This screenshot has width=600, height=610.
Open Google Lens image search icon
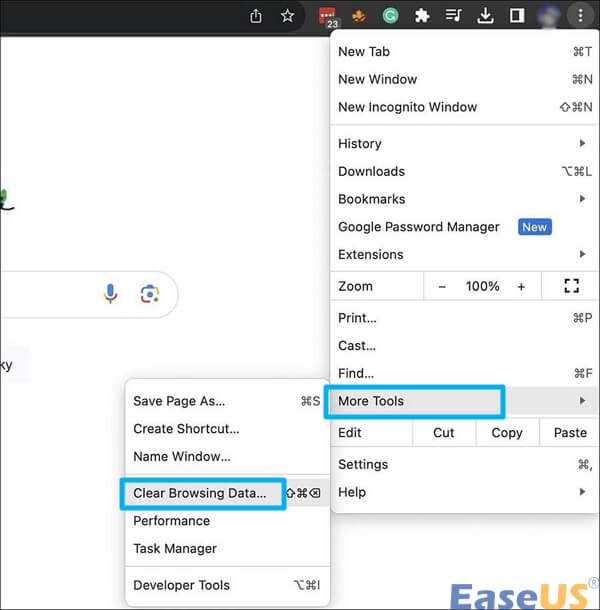150,293
